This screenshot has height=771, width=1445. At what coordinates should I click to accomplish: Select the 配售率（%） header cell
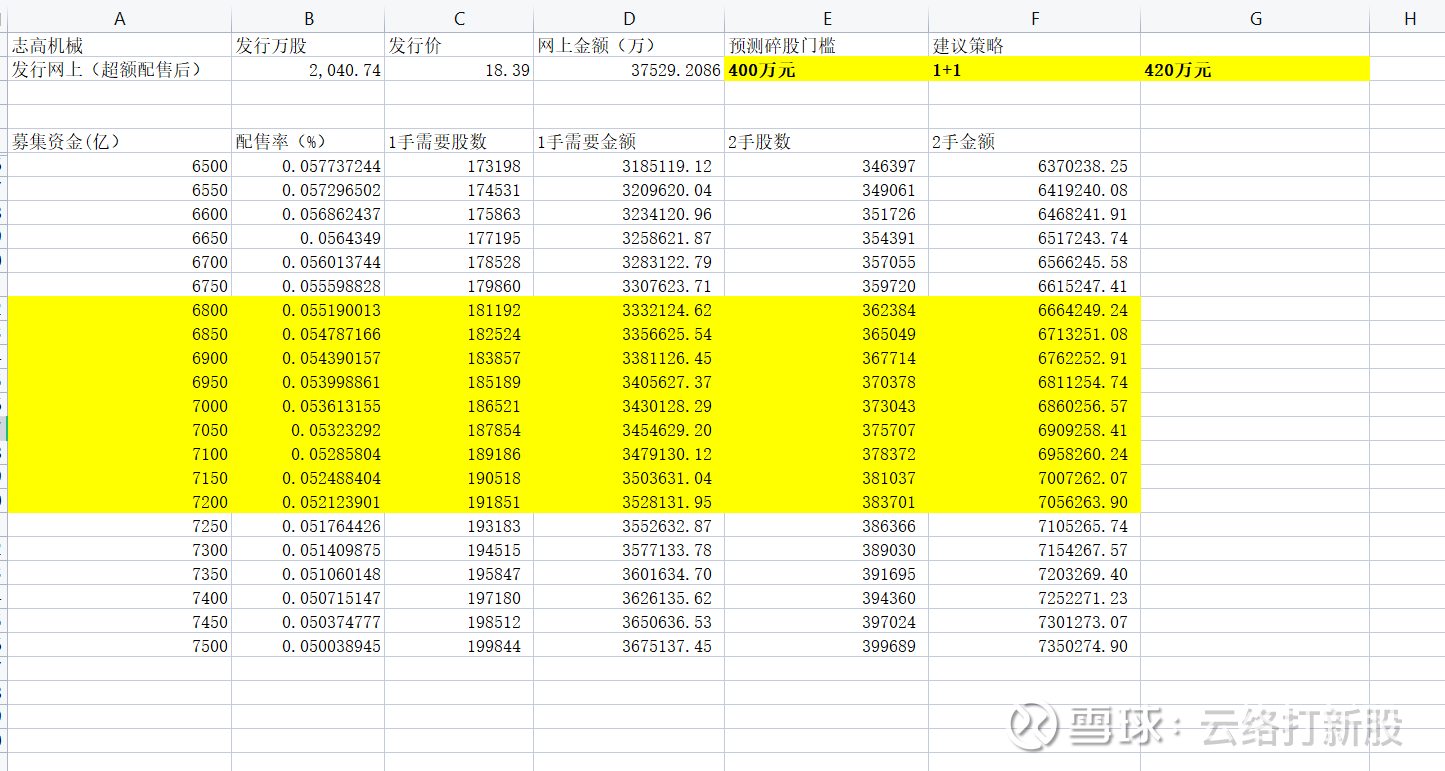(308, 141)
